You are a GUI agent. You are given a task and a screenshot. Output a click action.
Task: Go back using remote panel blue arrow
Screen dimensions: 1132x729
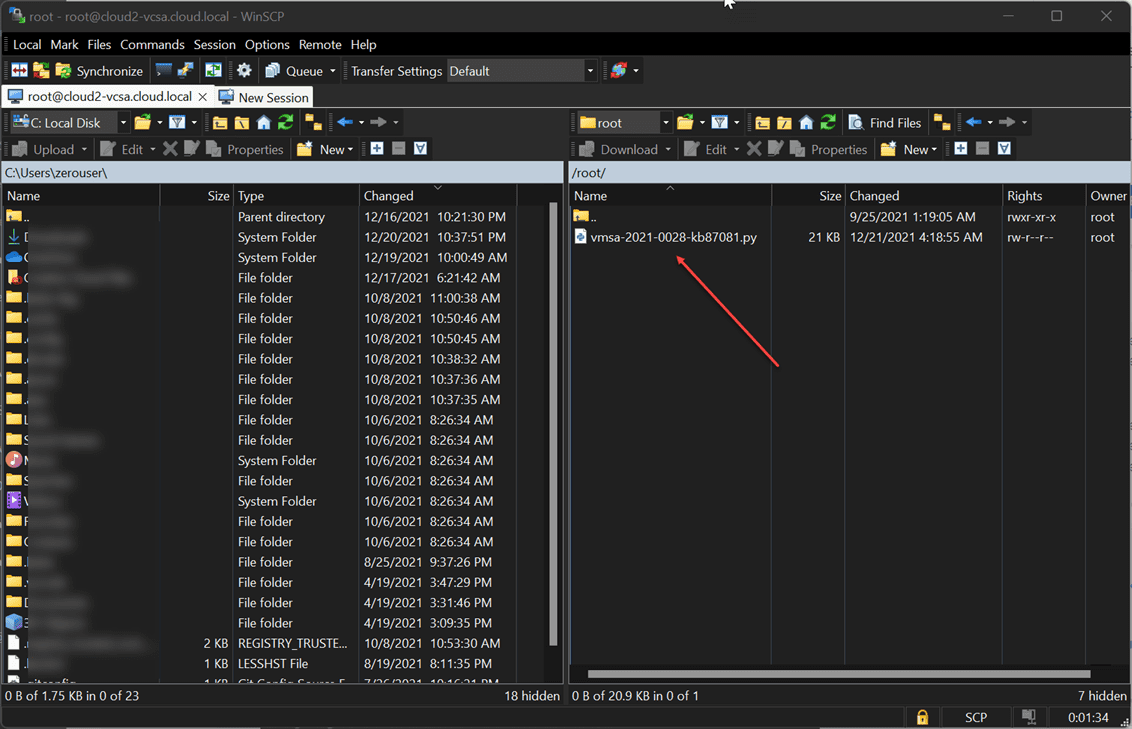[x=973, y=123]
